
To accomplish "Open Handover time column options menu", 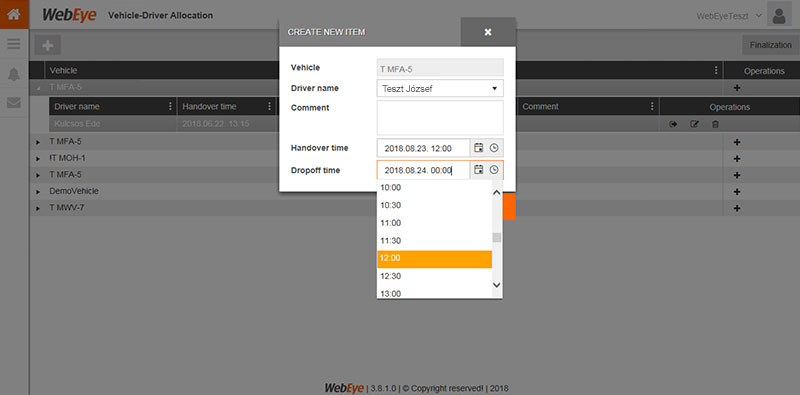I will tap(269, 107).
